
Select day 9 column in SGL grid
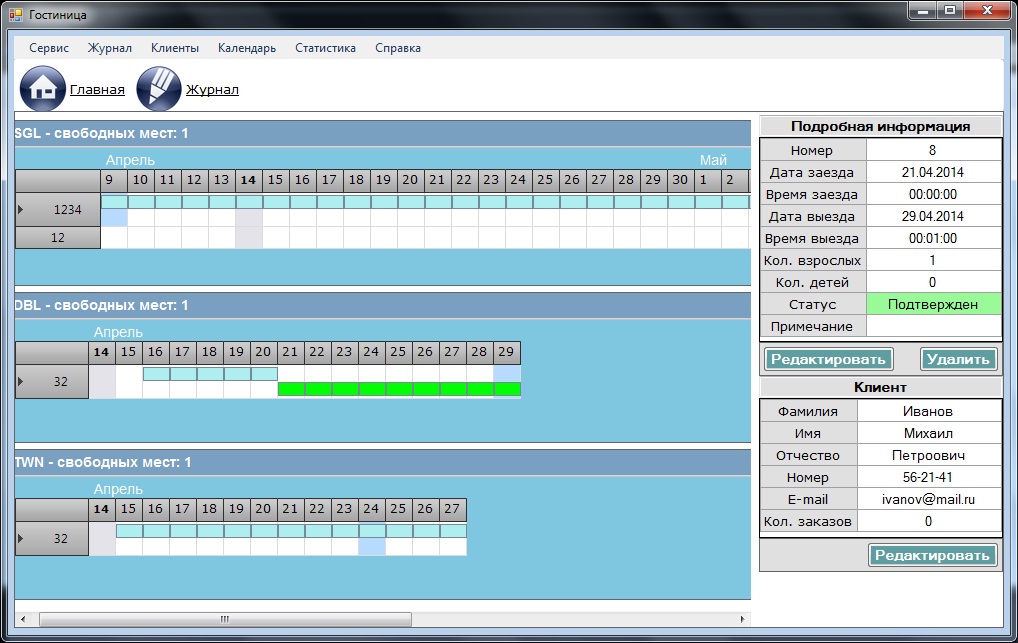click(114, 181)
